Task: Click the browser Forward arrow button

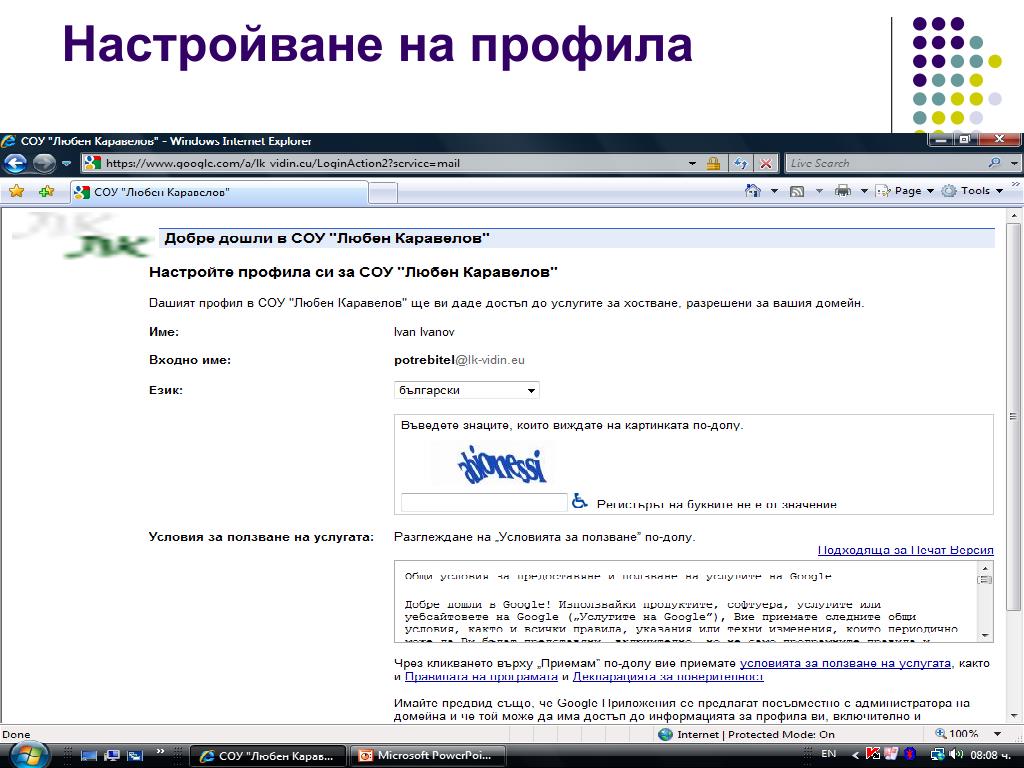Action: (44, 163)
